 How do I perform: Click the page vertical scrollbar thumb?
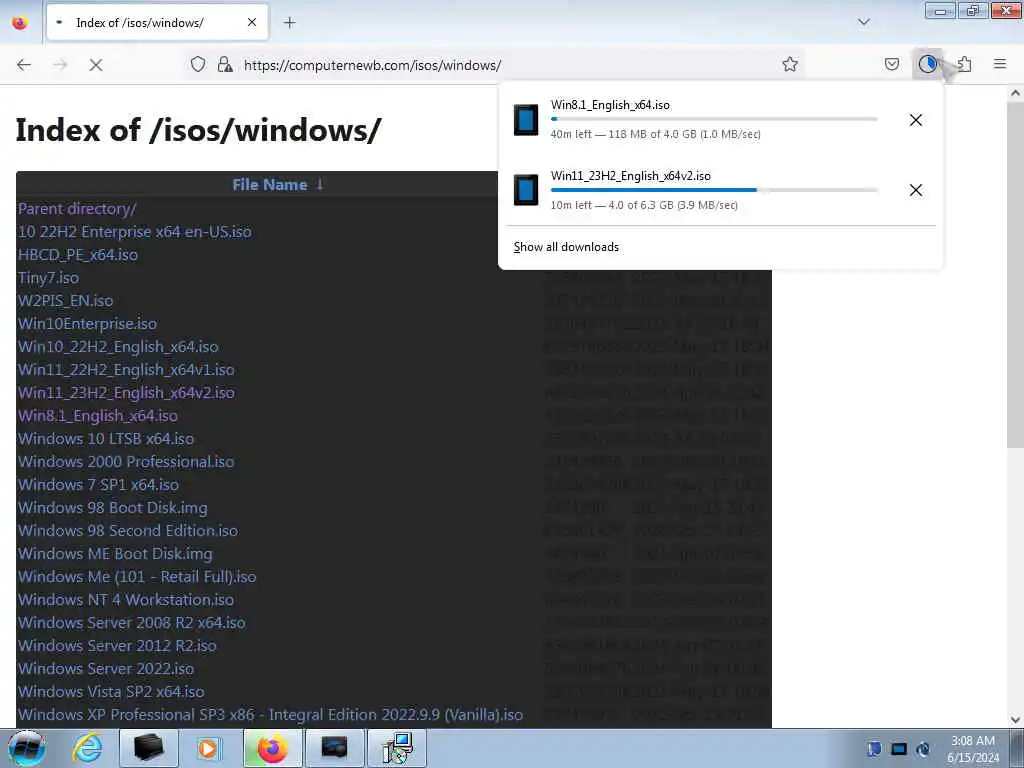(x=1015, y=276)
